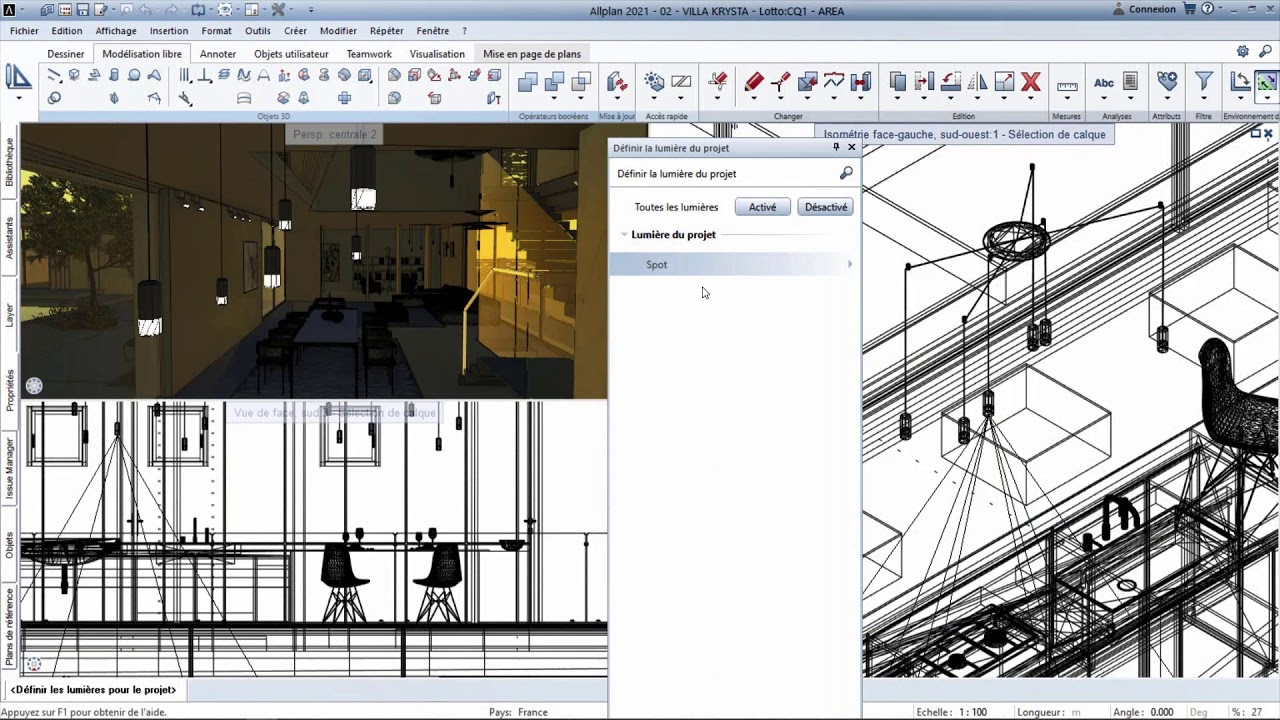Click the Pays France status bar entry
Viewport: 1280px width, 720px height.
click(x=518, y=712)
